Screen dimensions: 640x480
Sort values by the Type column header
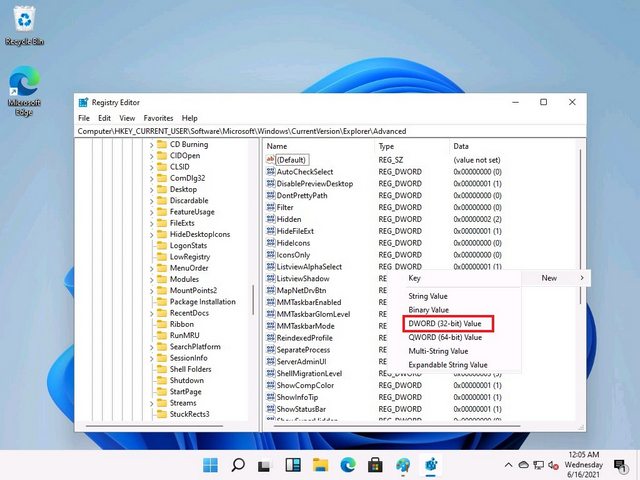pyautogui.click(x=386, y=146)
